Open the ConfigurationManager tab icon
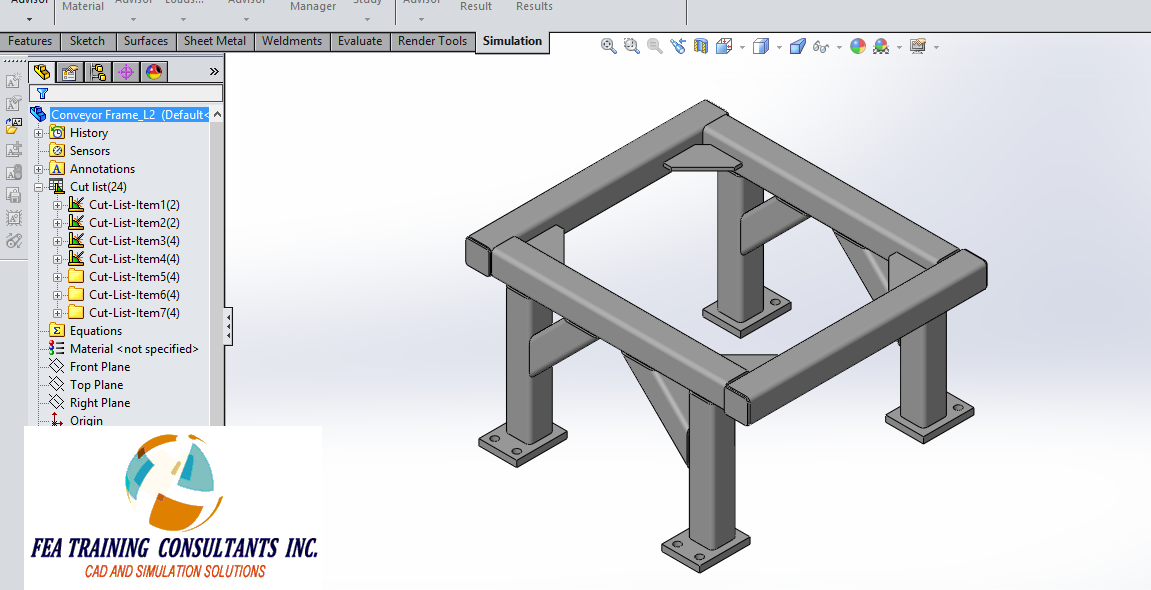The height and width of the screenshot is (590, 1151). pos(98,72)
